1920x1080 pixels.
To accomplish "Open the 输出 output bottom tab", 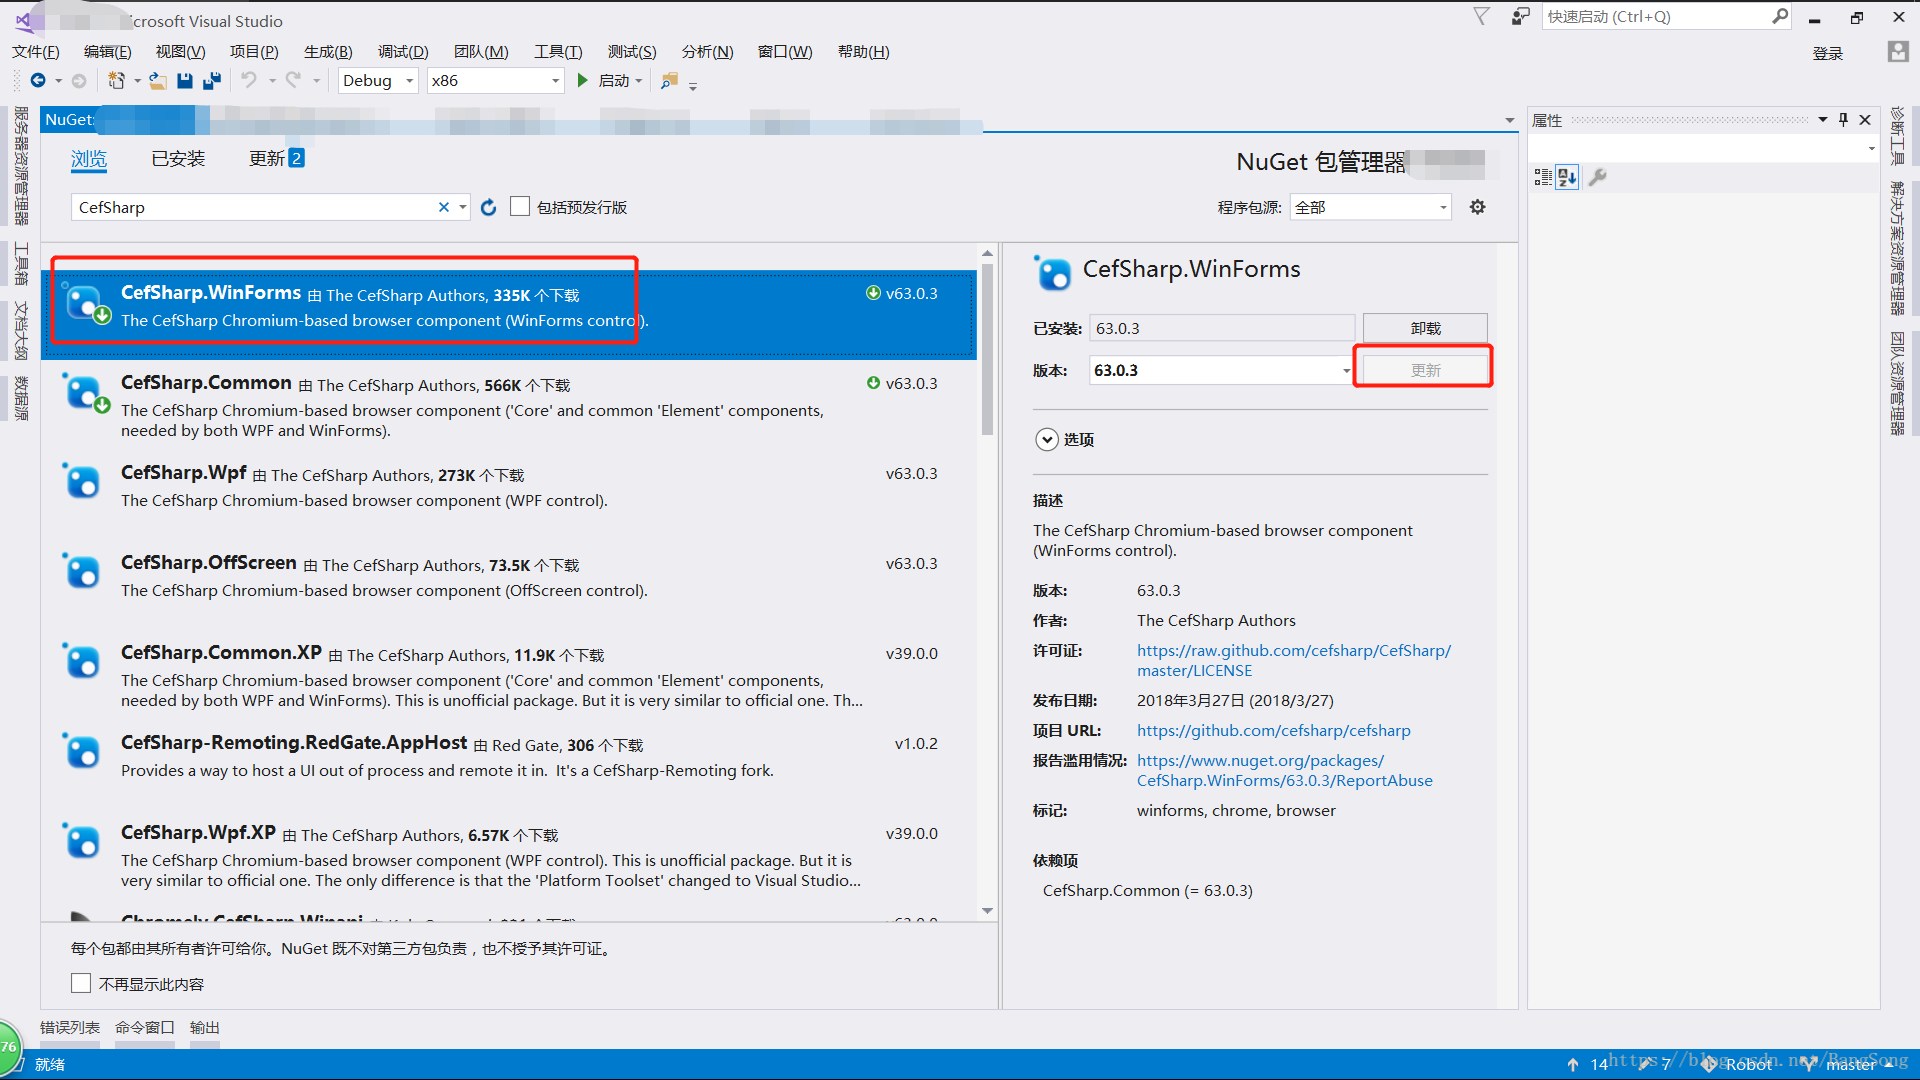I will tap(205, 1028).
